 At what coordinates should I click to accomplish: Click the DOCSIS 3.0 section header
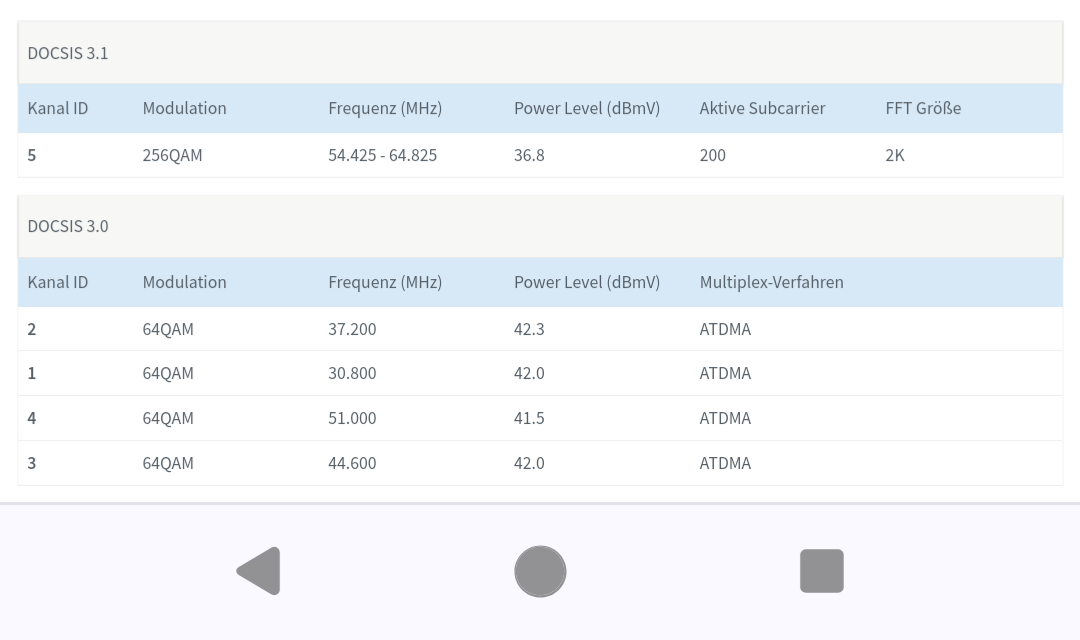tap(68, 226)
